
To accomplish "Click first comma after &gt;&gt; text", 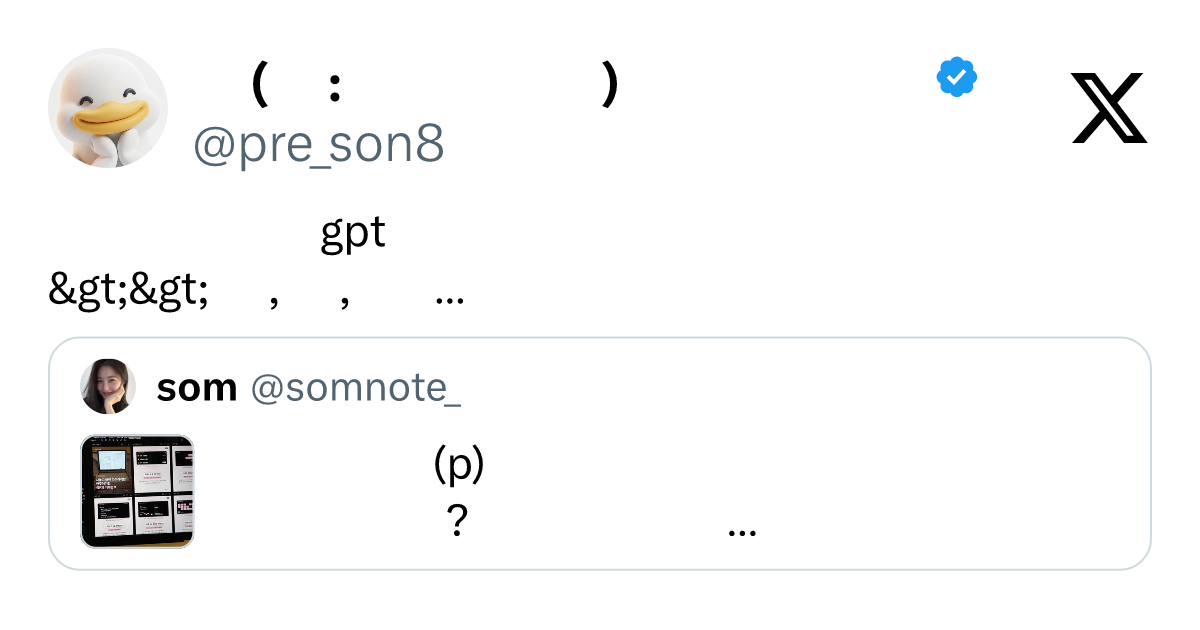I will tap(274, 303).
